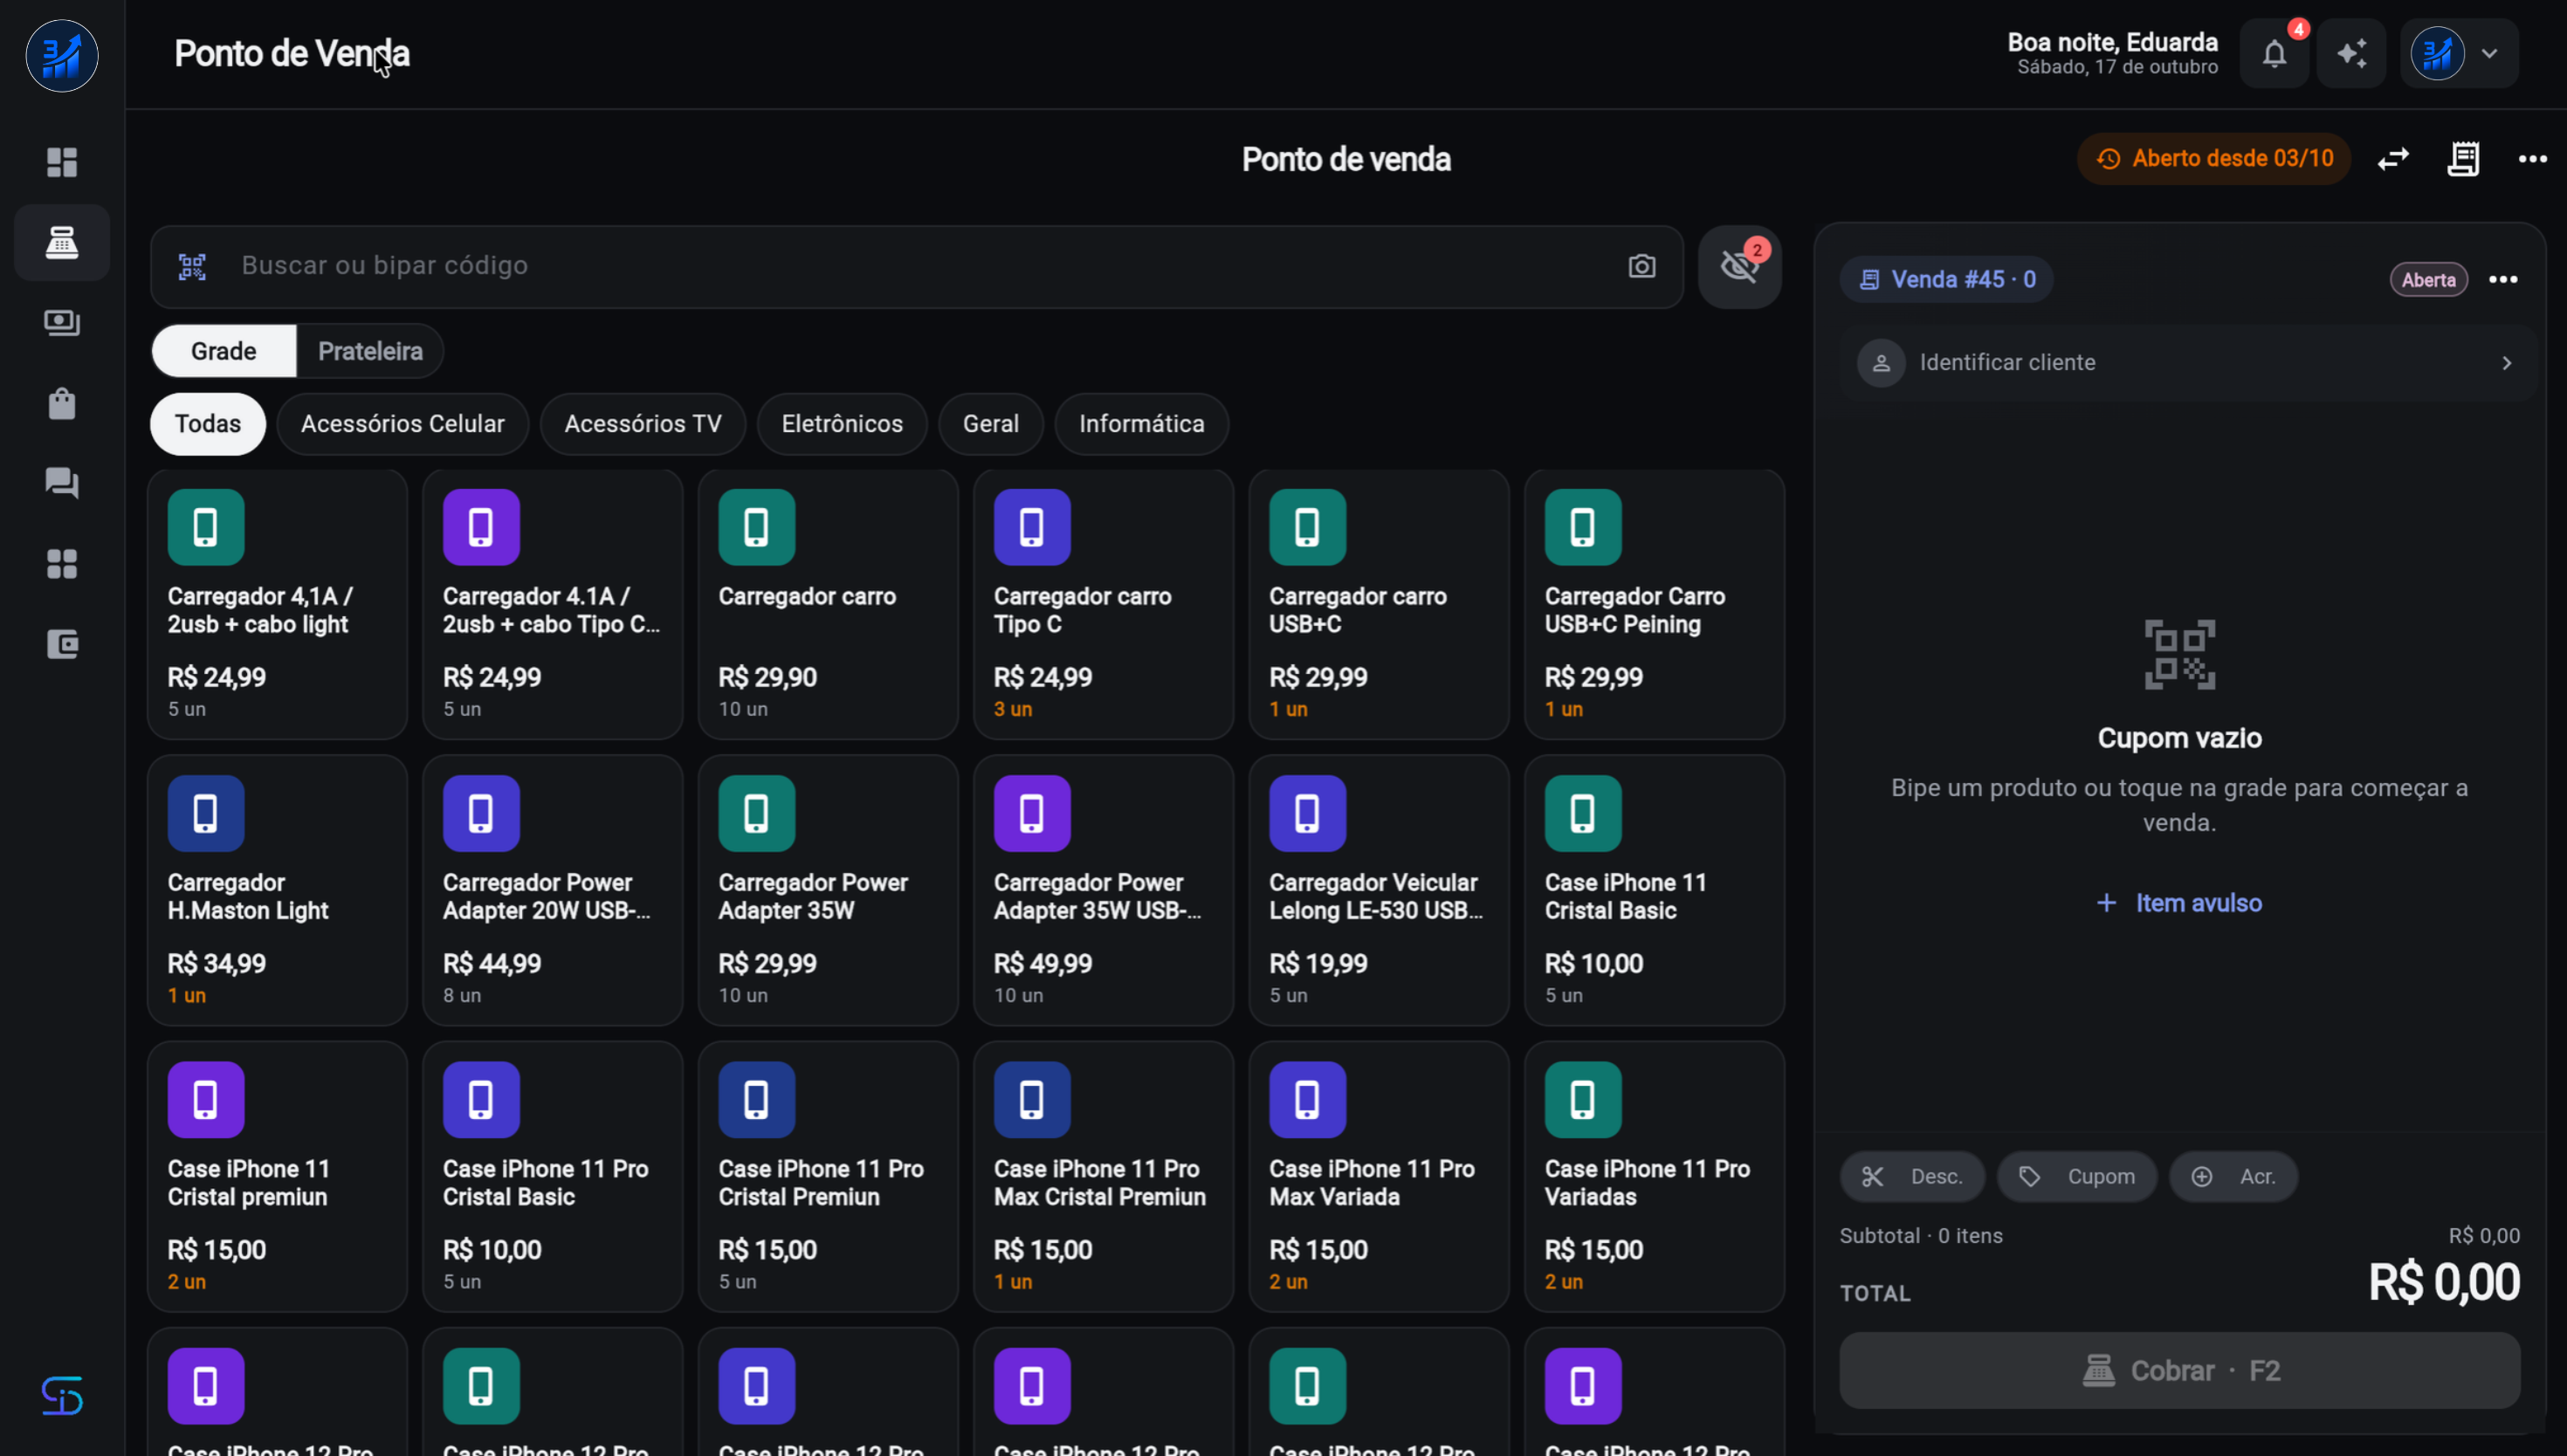Open the payments cash icon in sidebar
The image size is (2567, 1456).
(x=62, y=323)
